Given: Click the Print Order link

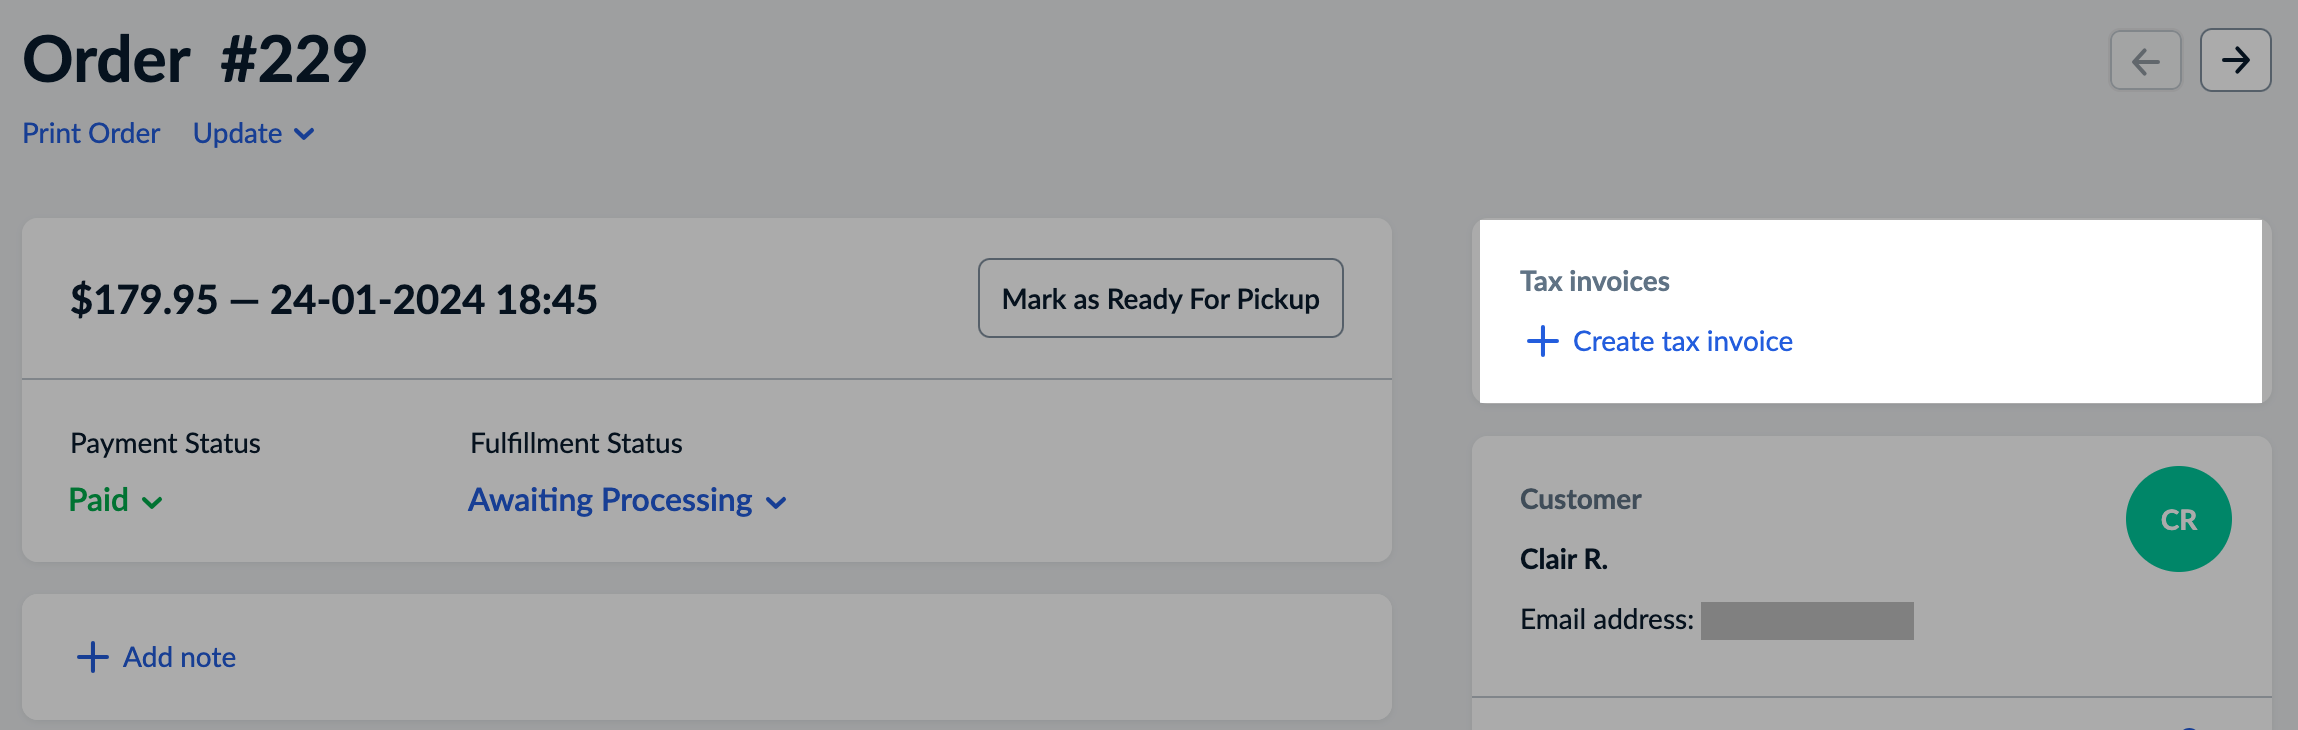Looking at the screenshot, I should click(91, 133).
